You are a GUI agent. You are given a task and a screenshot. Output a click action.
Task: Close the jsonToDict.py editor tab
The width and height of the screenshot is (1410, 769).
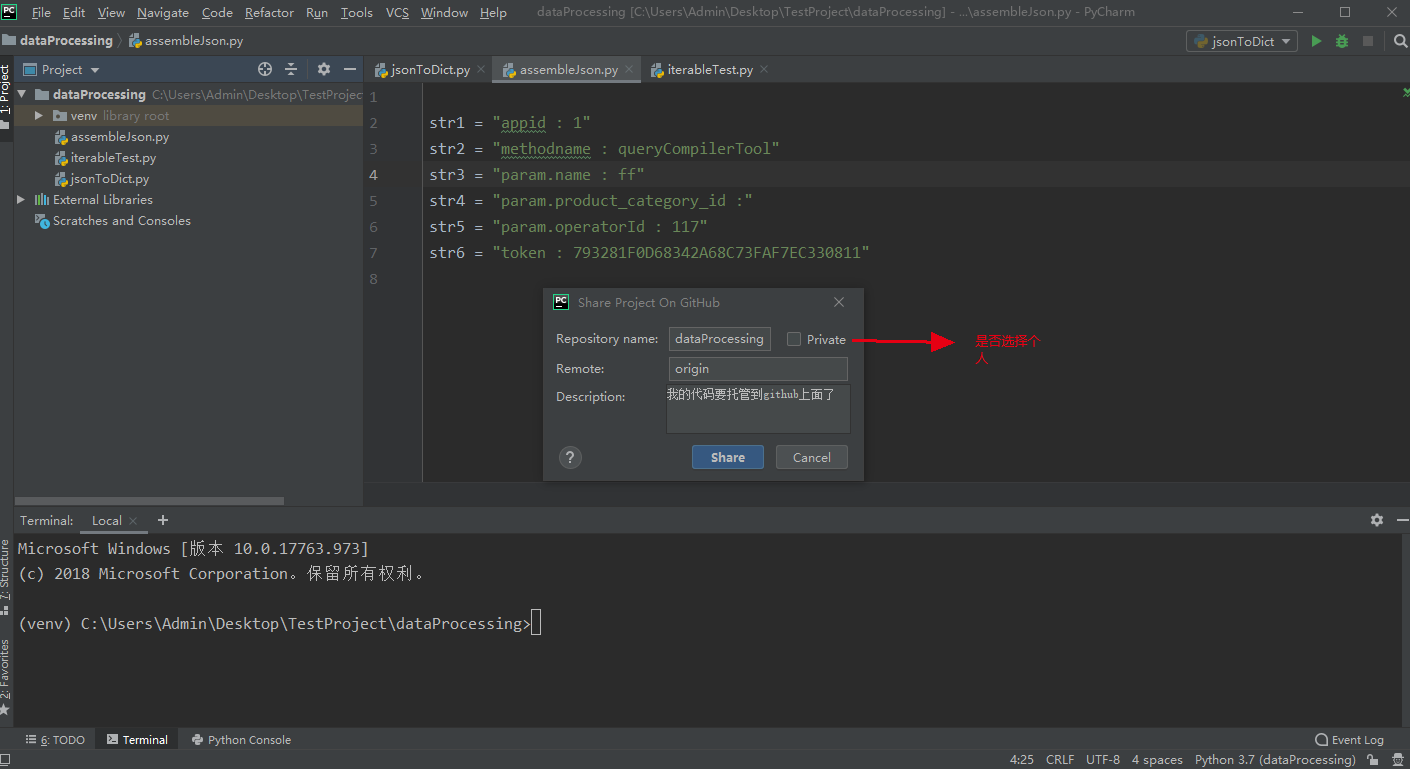point(481,69)
